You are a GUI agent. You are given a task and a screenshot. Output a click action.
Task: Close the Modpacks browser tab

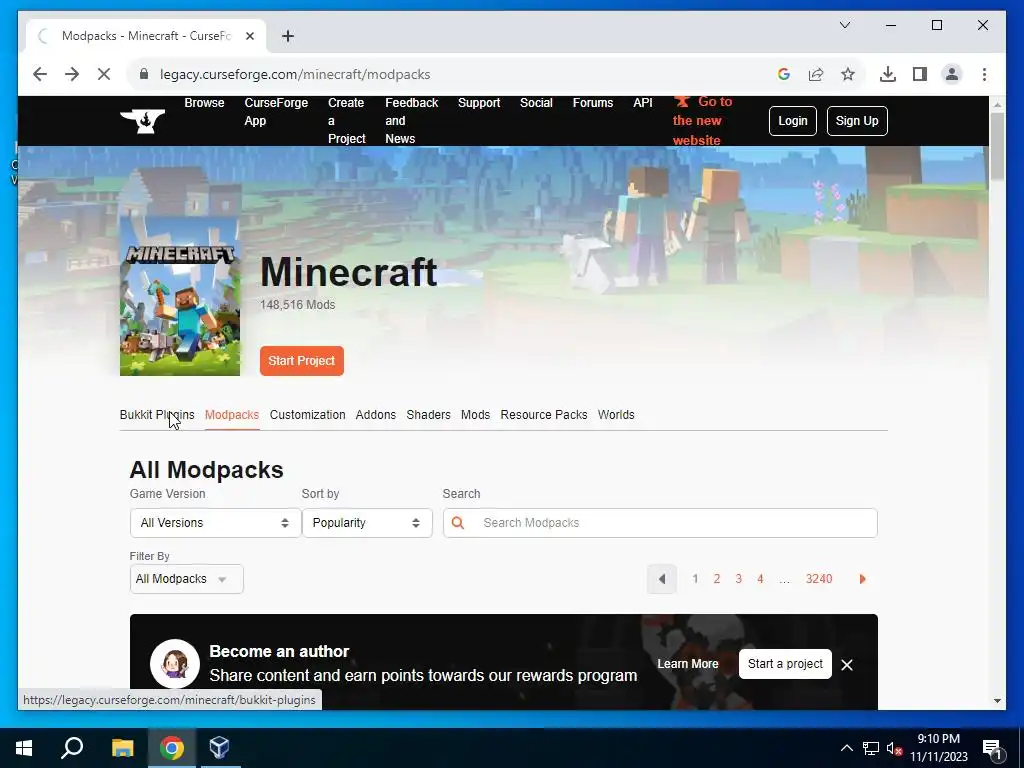[249, 36]
